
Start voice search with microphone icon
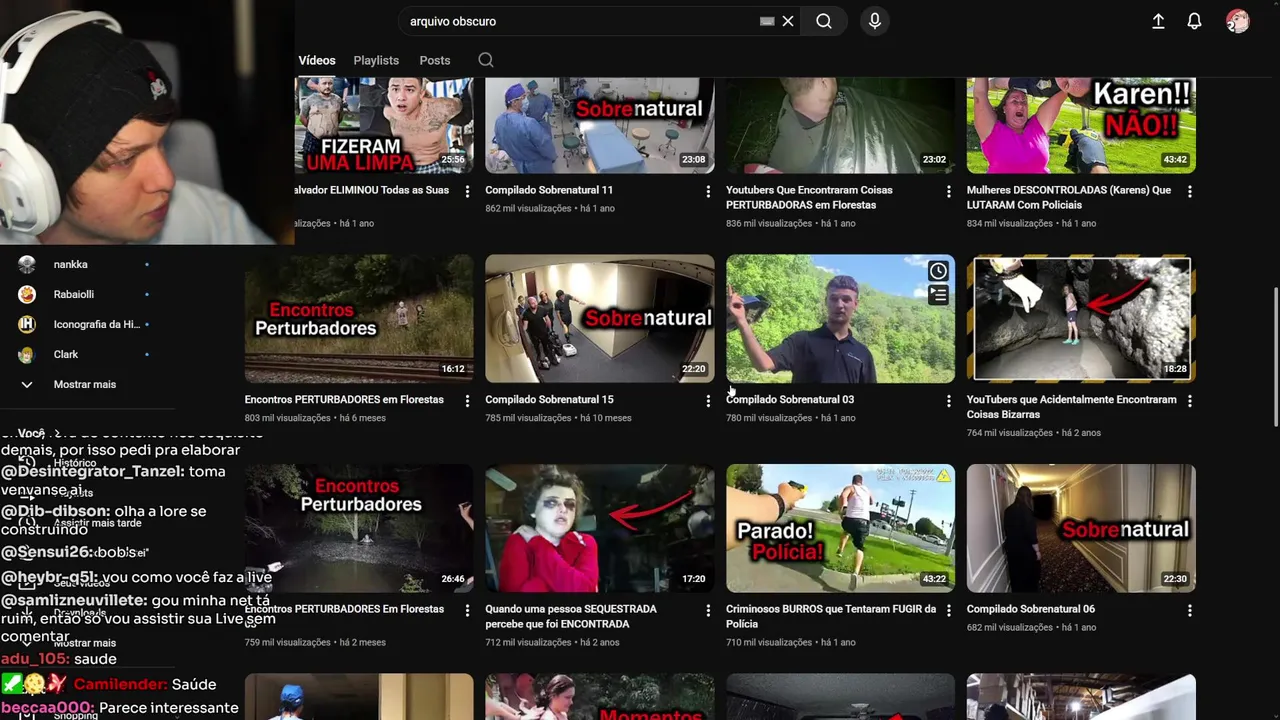[x=875, y=21]
